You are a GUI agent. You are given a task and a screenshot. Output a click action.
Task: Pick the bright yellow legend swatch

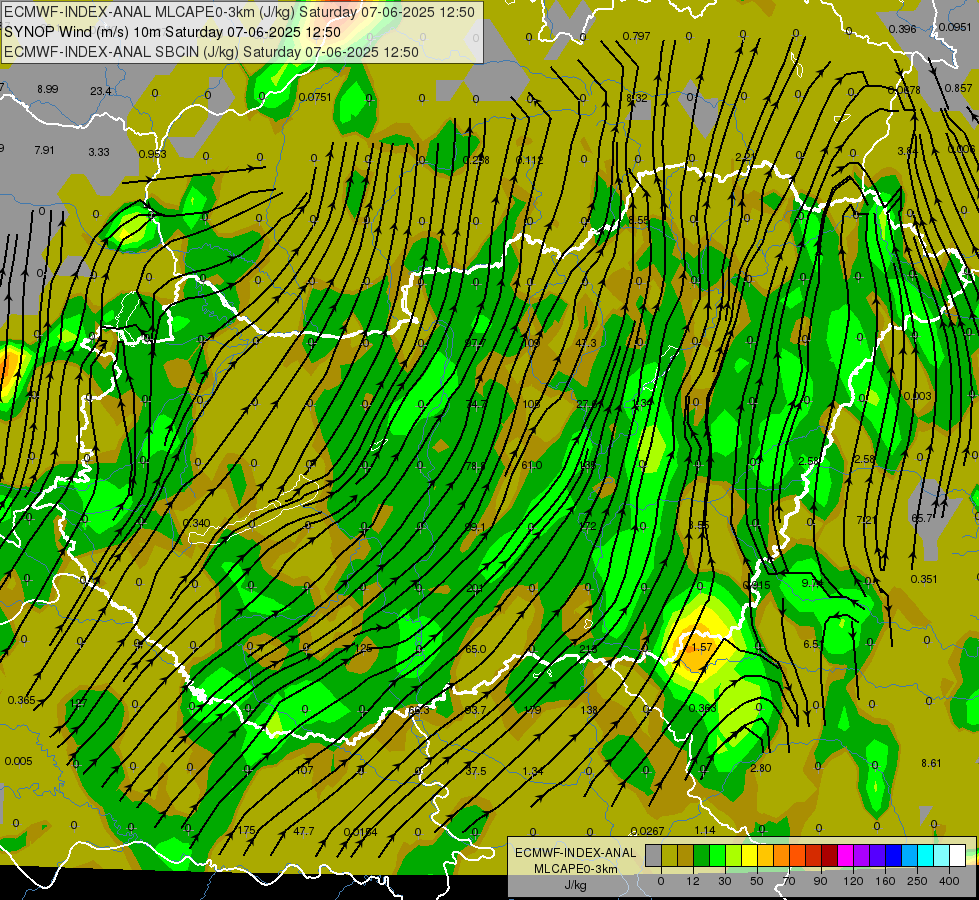749,855
